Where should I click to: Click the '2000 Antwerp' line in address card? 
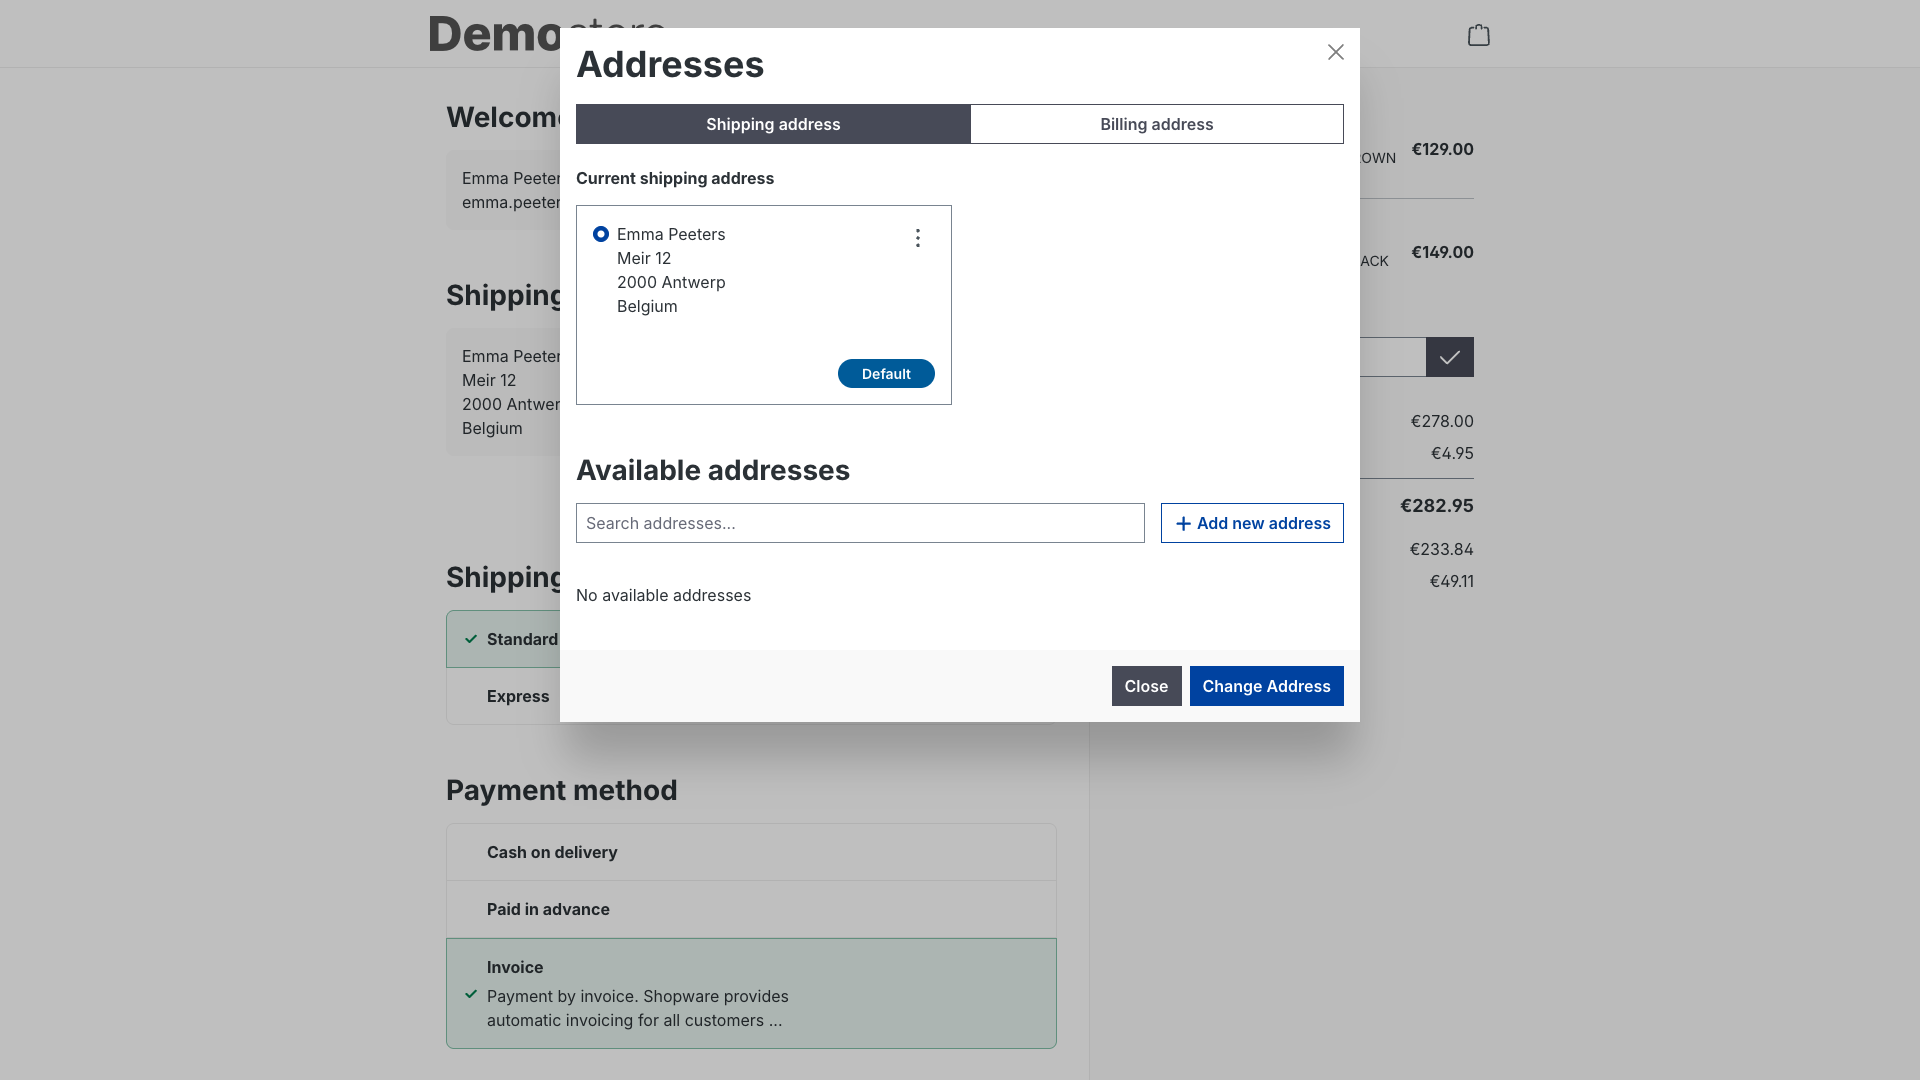point(671,282)
